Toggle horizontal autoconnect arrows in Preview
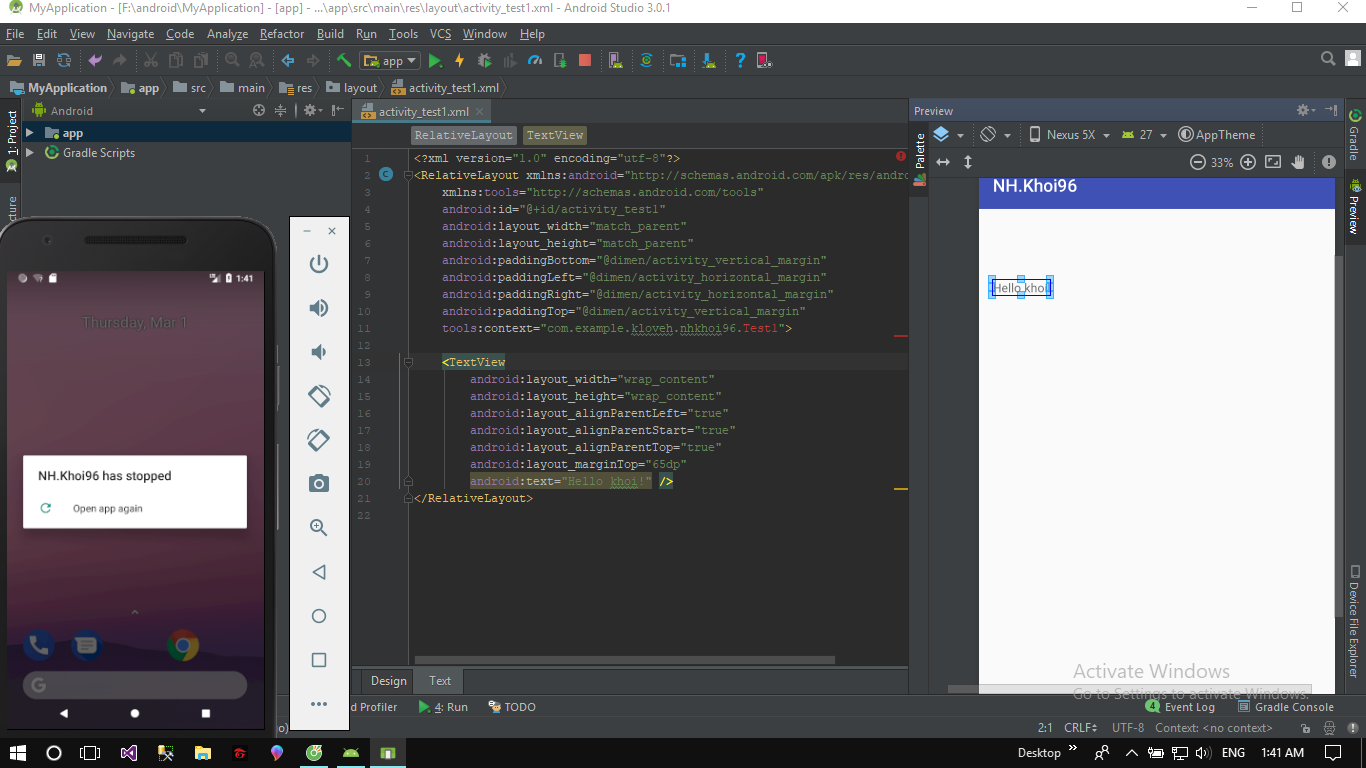1366x768 pixels. 942,162
